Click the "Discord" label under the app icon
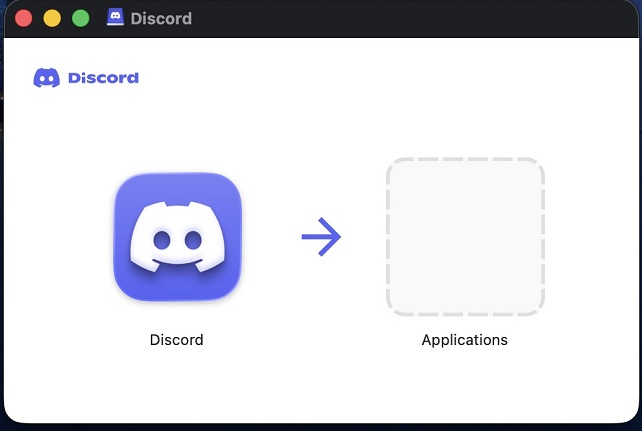This screenshot has width=642, height=431. click(176, 340)
